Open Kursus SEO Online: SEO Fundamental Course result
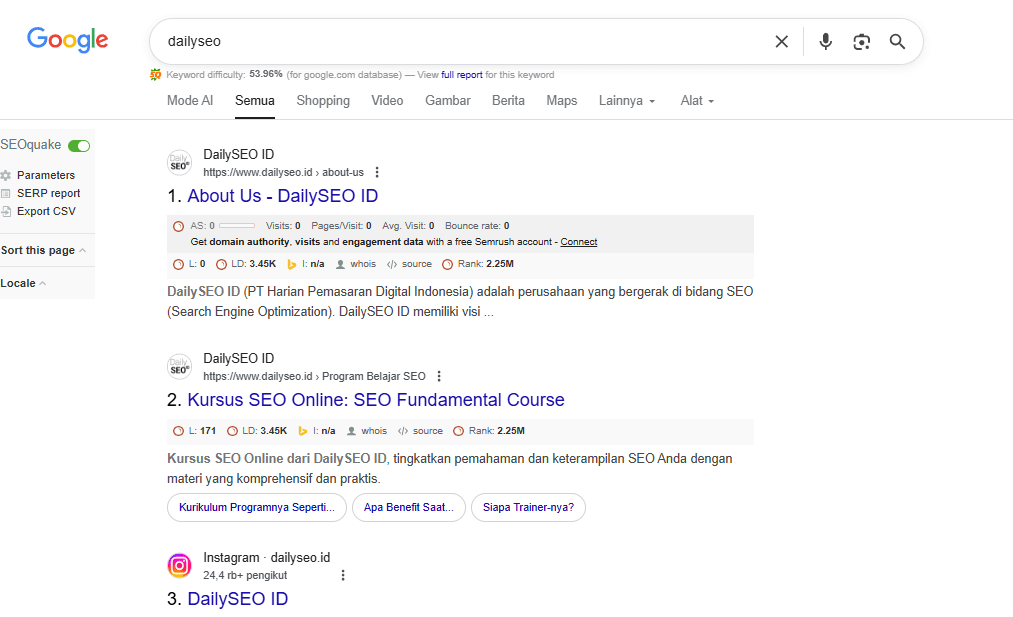 click(375, 400)
